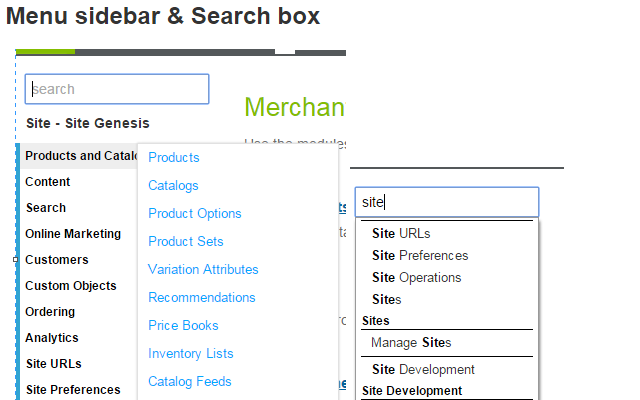
Task: Open the Catalog Feeds link
Action: (x=190, y=382)
